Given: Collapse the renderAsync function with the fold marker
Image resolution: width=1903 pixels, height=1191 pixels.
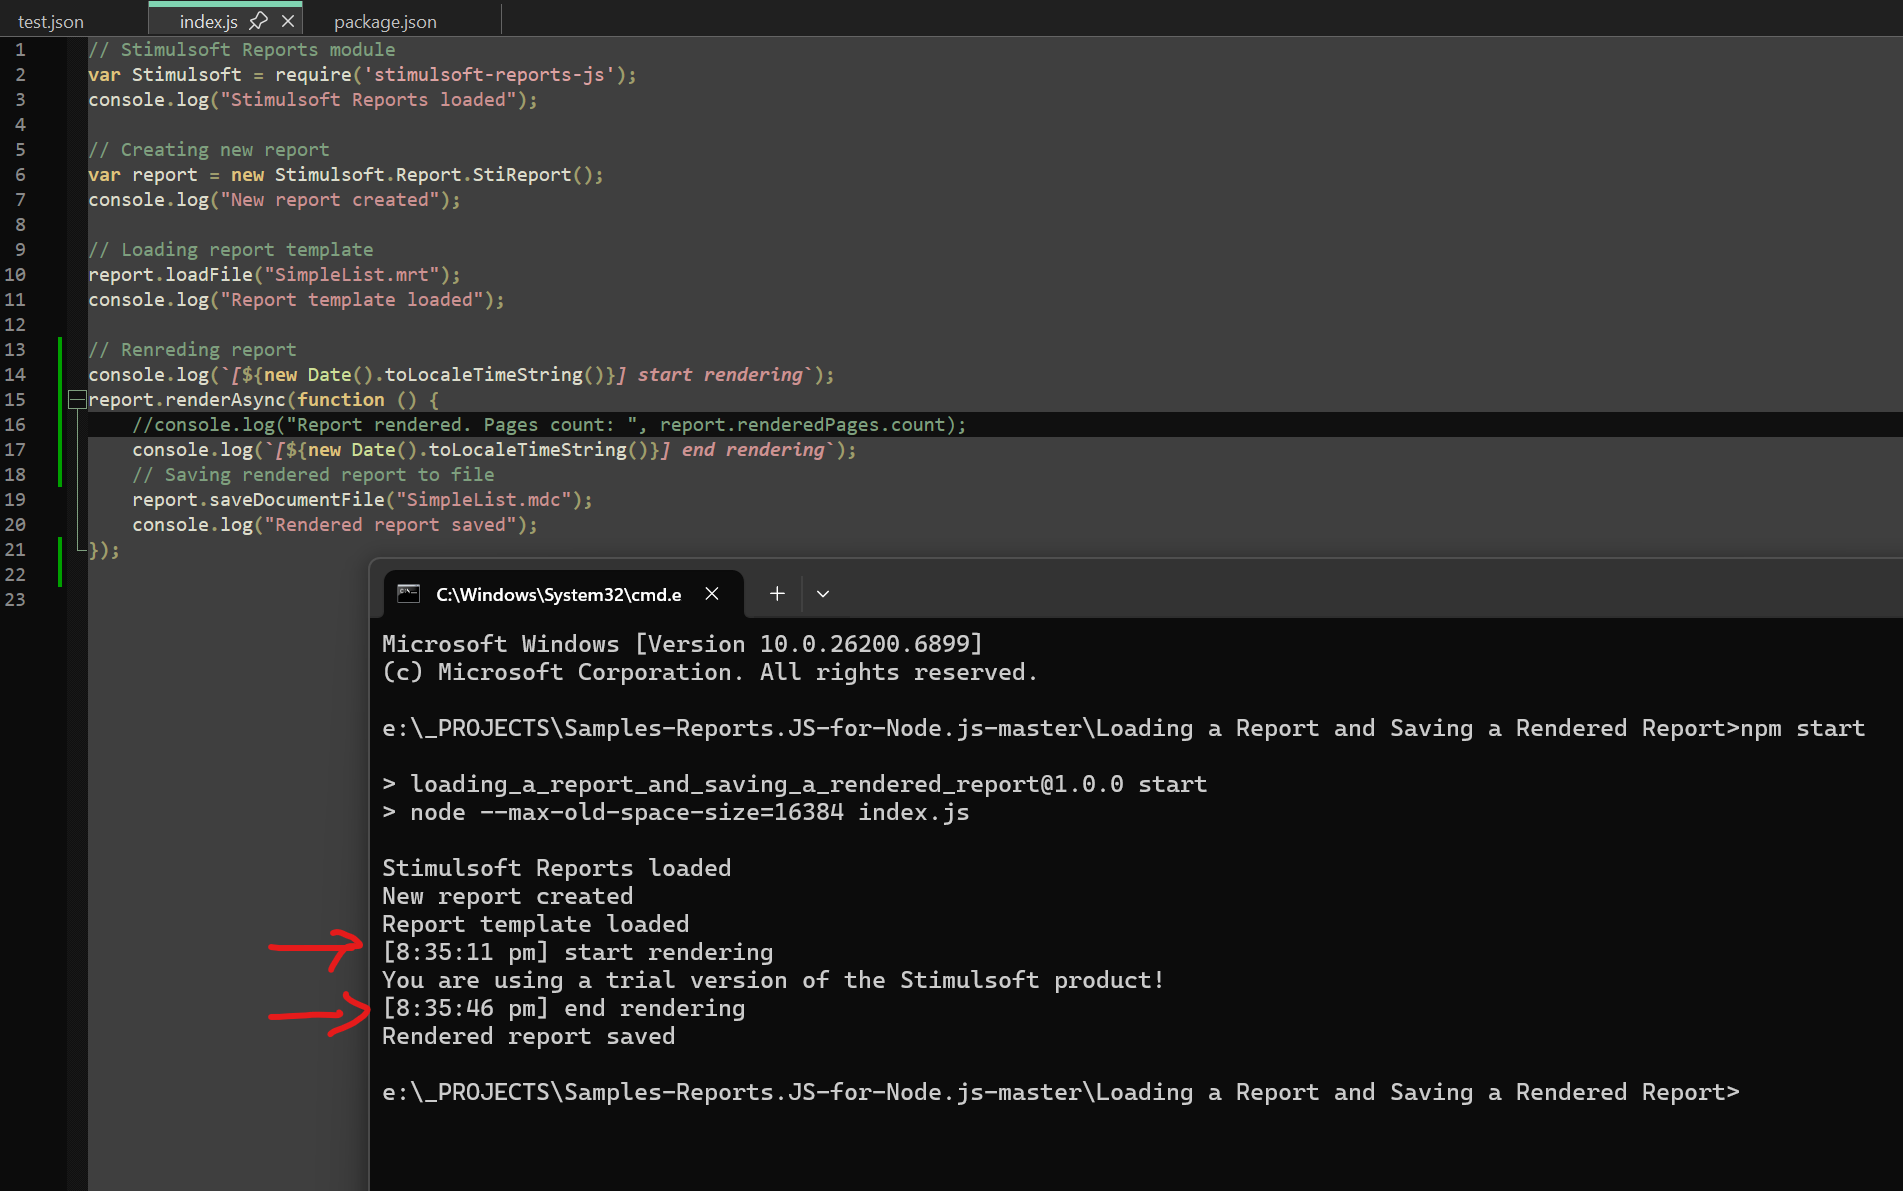Looking at the screenshot, I should pos(76,399).
